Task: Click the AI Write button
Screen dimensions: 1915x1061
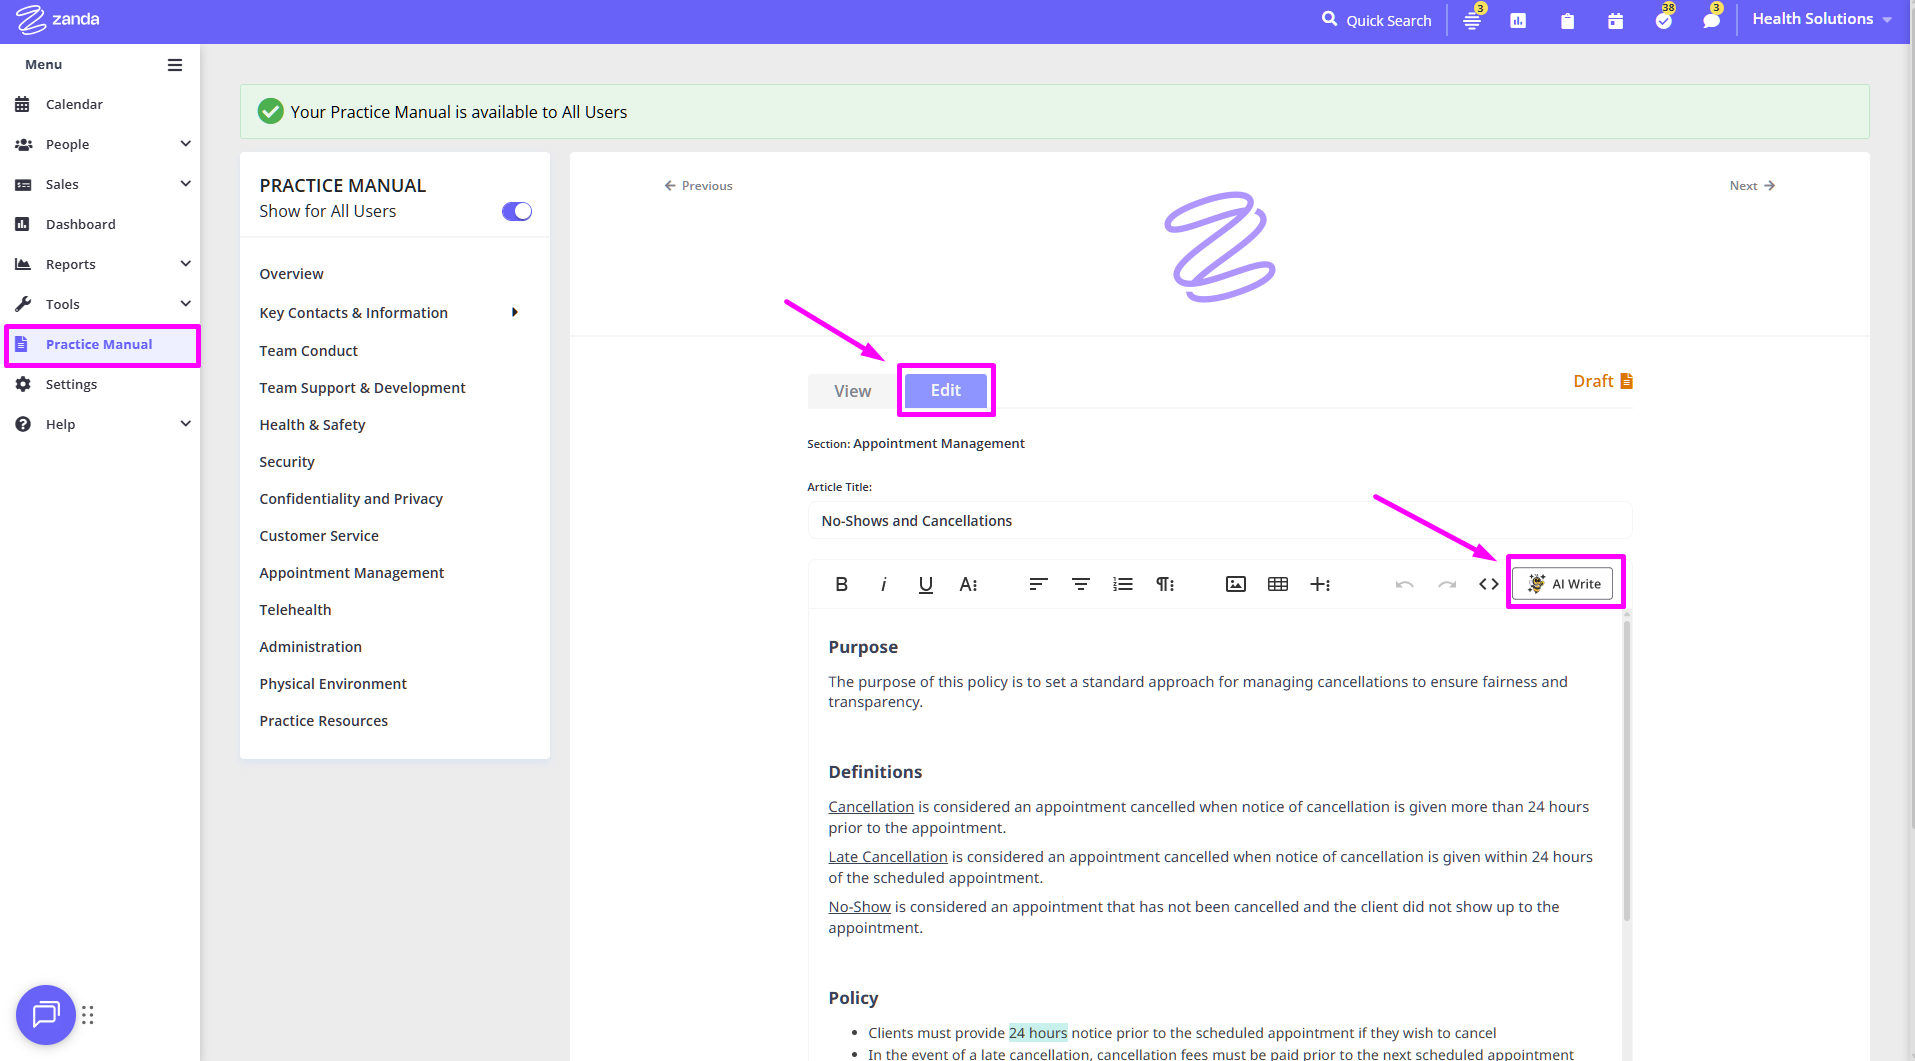Action: tap(1564, 584)
